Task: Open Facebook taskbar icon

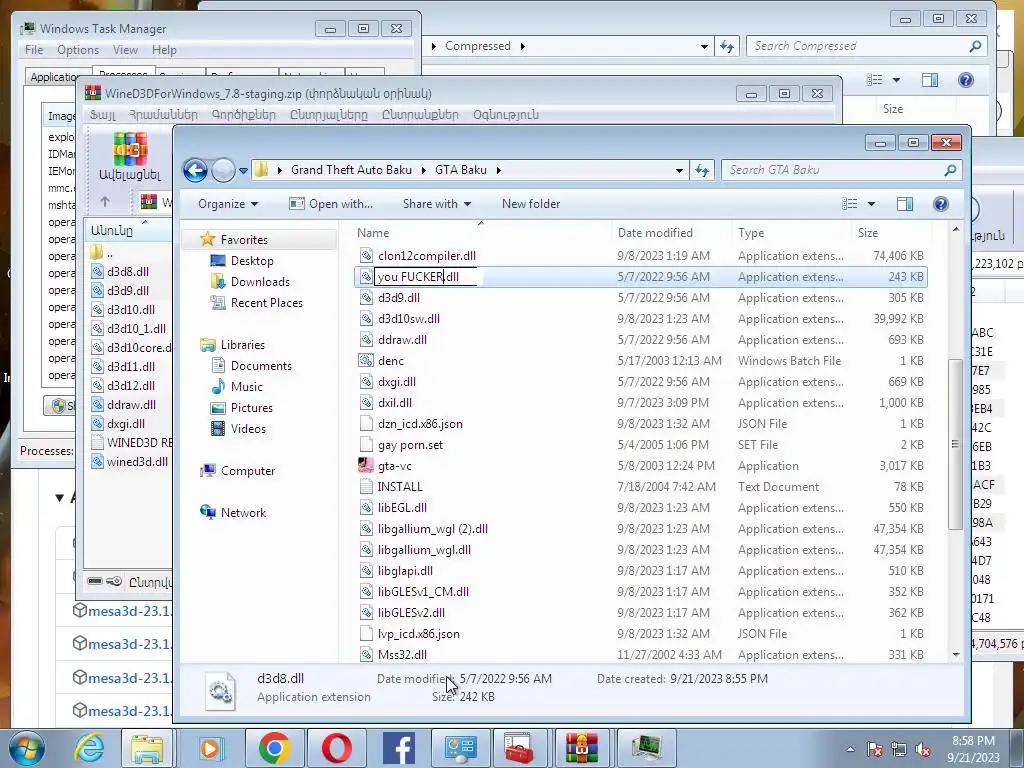Action: tap(398, 748)
